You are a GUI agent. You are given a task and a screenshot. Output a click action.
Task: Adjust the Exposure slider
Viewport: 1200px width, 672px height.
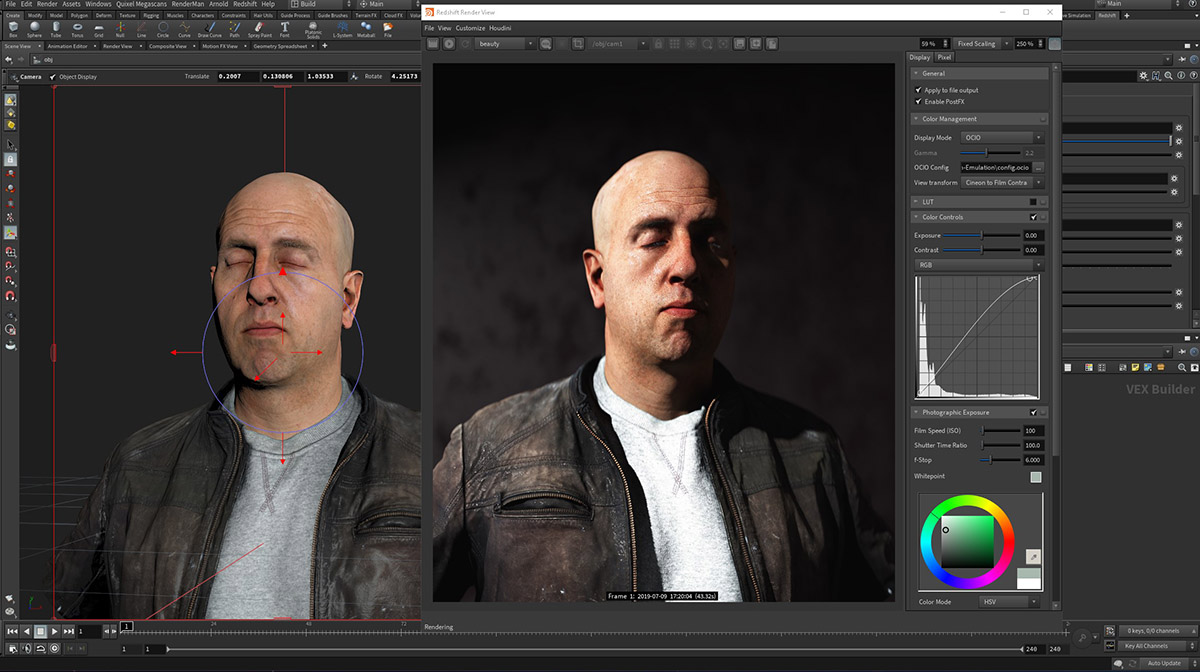tap(981, 235)
